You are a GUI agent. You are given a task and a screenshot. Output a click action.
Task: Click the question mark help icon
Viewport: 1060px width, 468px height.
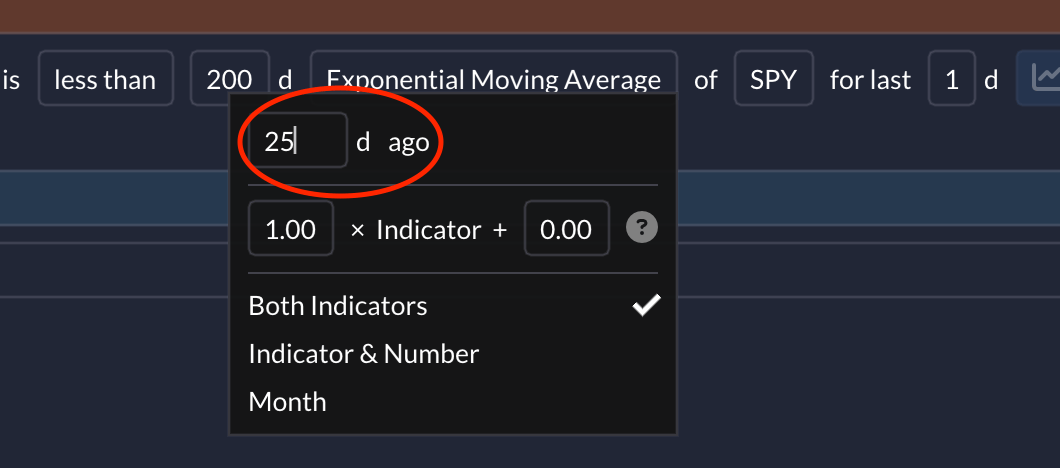click(642, 229)
